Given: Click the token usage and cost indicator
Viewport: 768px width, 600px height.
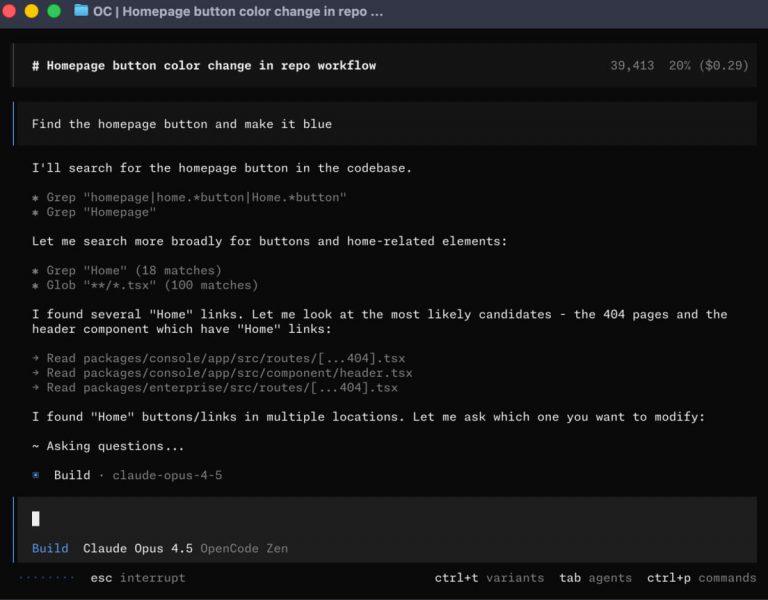Looking at the screenshot, I should 679,65.
